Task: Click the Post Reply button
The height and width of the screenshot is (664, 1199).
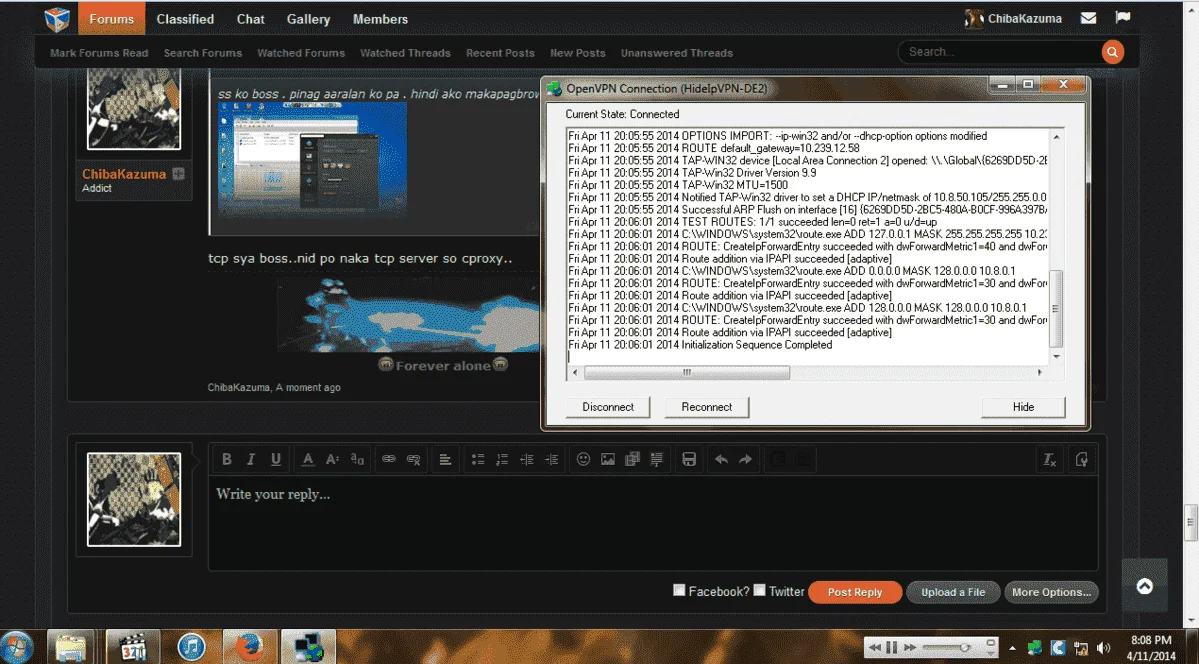Action: (855, 592)
